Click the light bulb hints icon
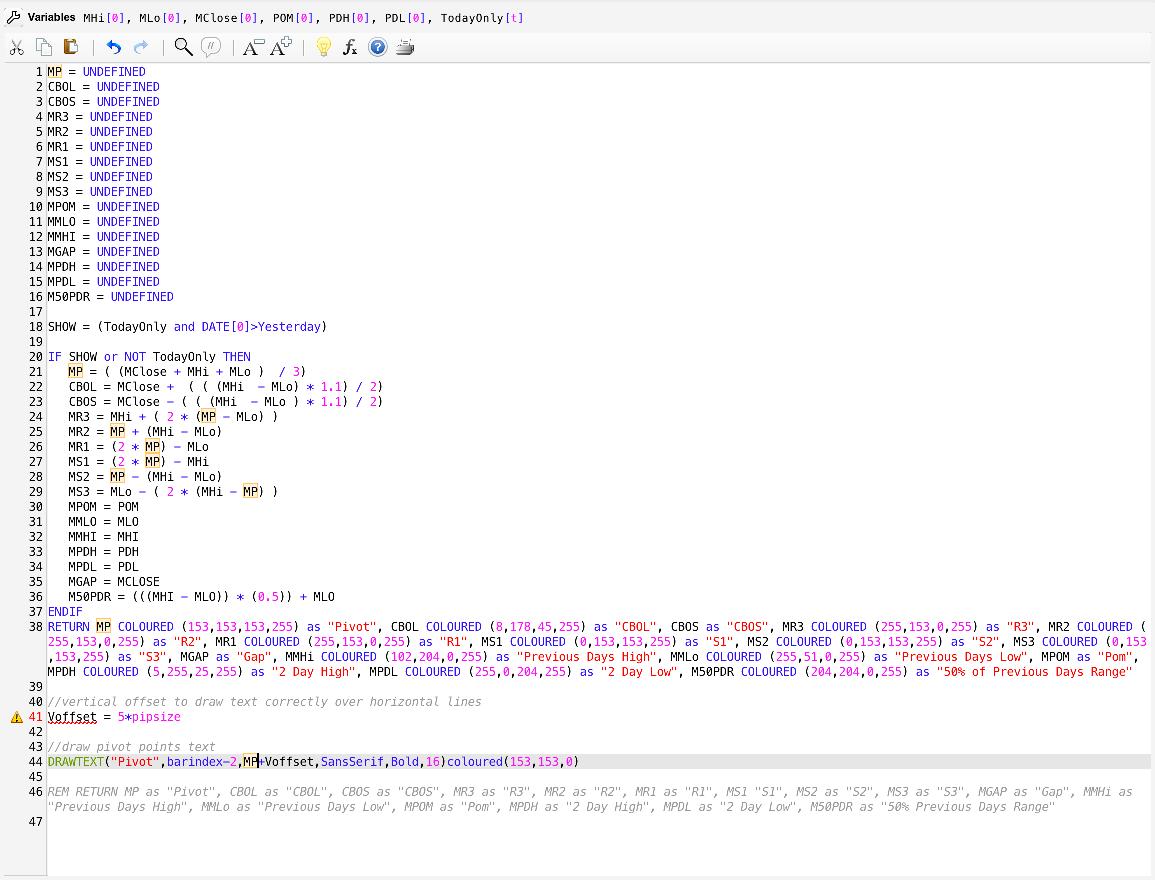The height and width of the screenshot is (880, 1155). [x=323, y=47]
